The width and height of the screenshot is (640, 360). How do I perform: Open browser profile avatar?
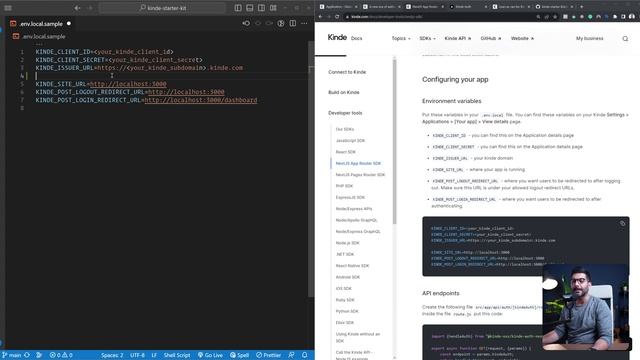click(632, 17)
